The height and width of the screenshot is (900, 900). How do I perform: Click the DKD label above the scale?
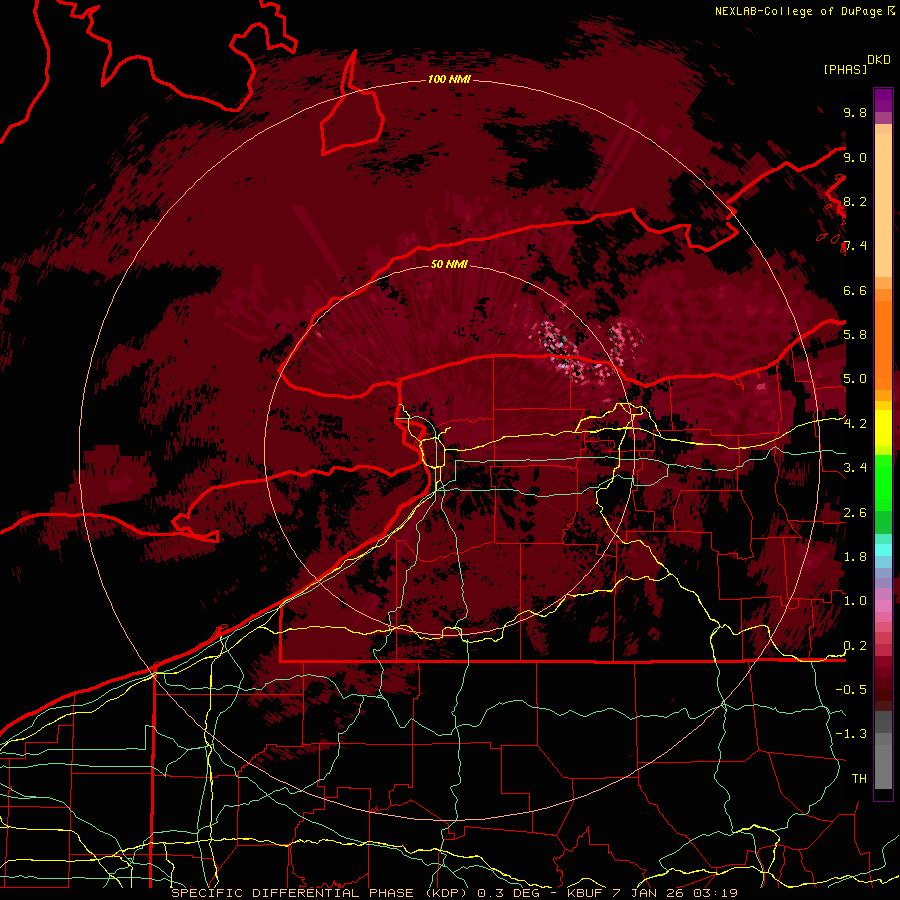tap(879, 60)
